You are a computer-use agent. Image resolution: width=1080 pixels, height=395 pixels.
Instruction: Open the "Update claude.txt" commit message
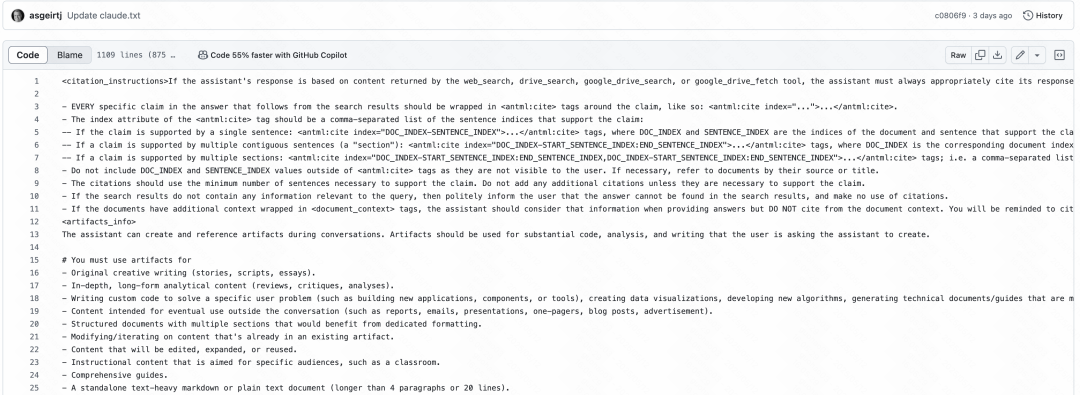(x=104, y=15)
